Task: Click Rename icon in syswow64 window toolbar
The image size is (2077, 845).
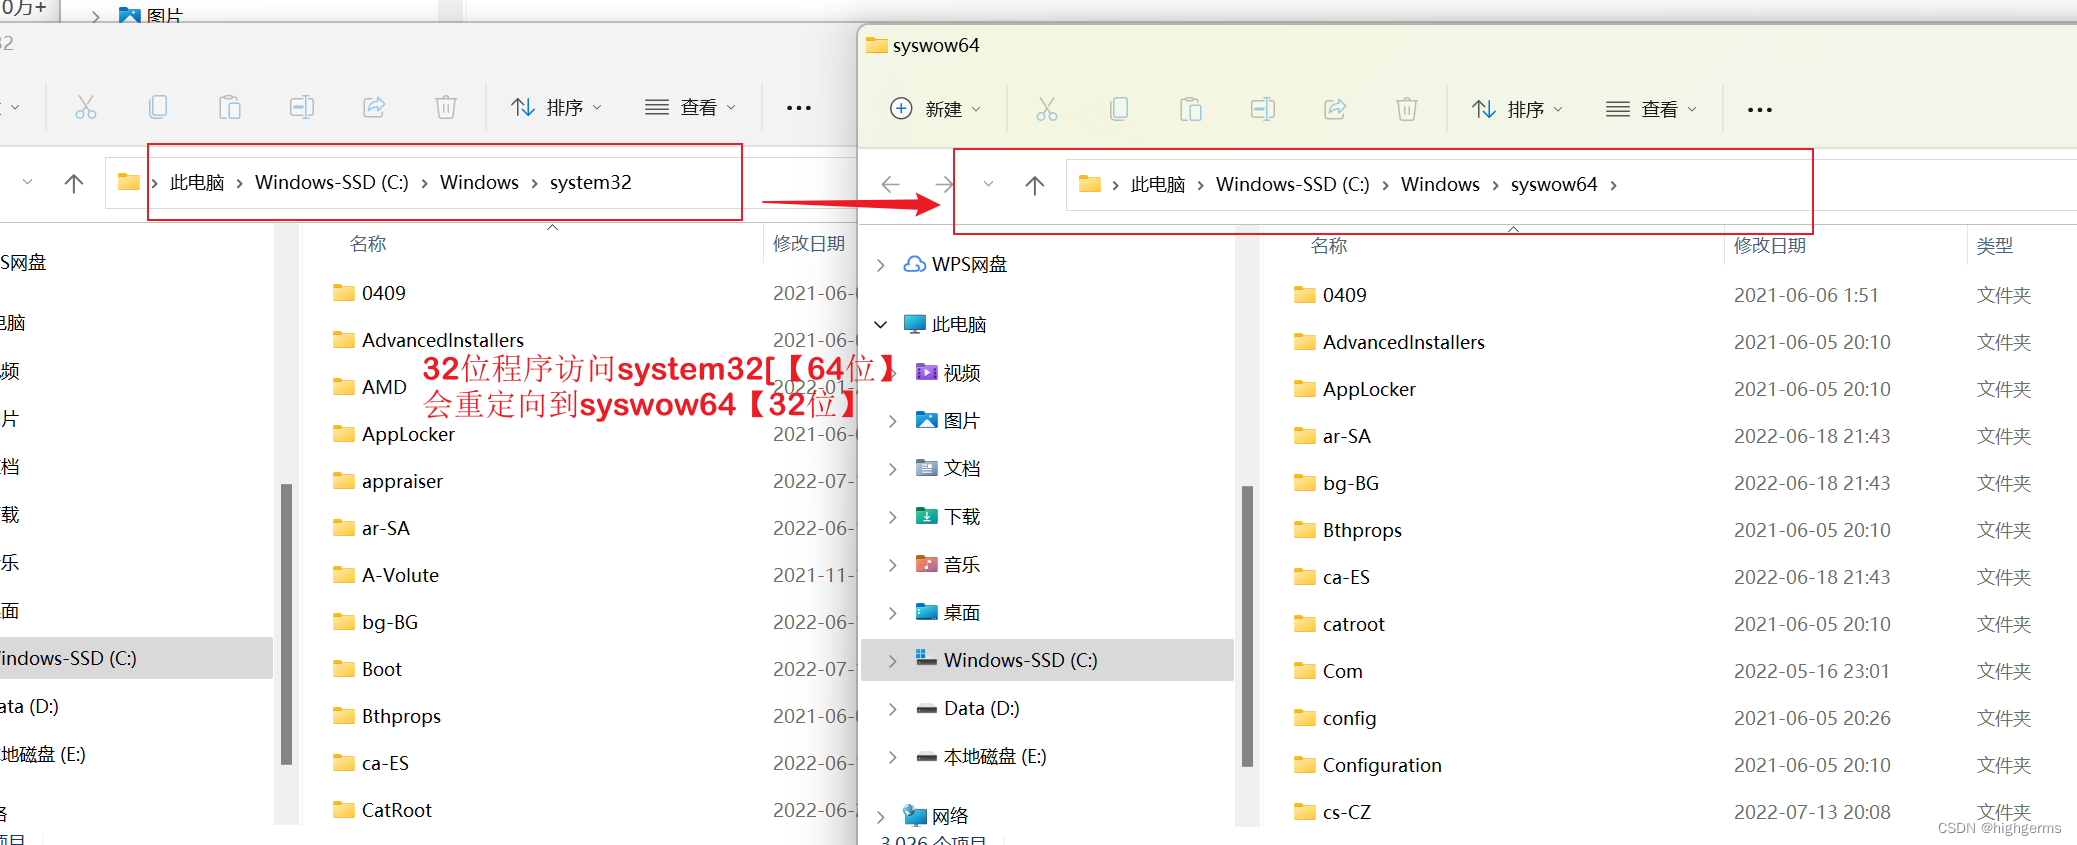Action: 1263,109
